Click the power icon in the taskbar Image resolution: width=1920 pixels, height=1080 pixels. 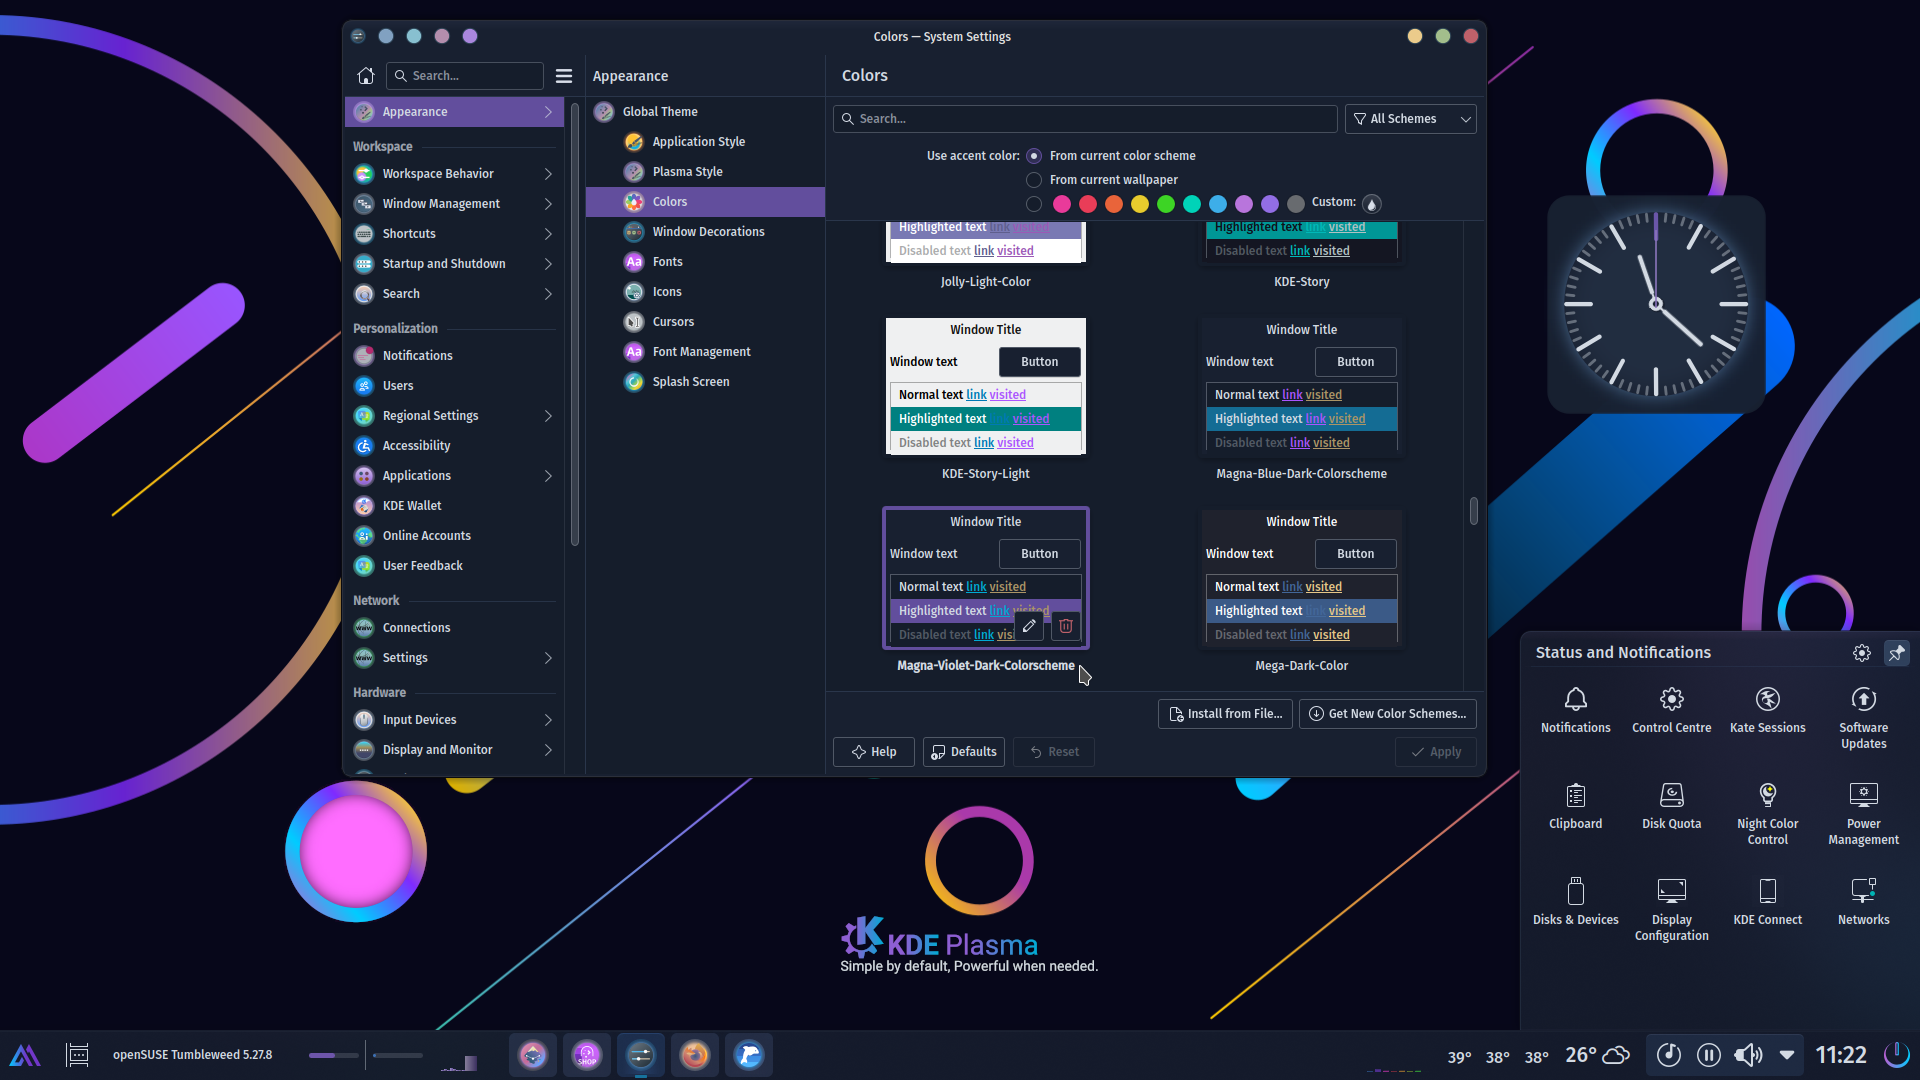pyautogui.click(x=1896, y=1055)
